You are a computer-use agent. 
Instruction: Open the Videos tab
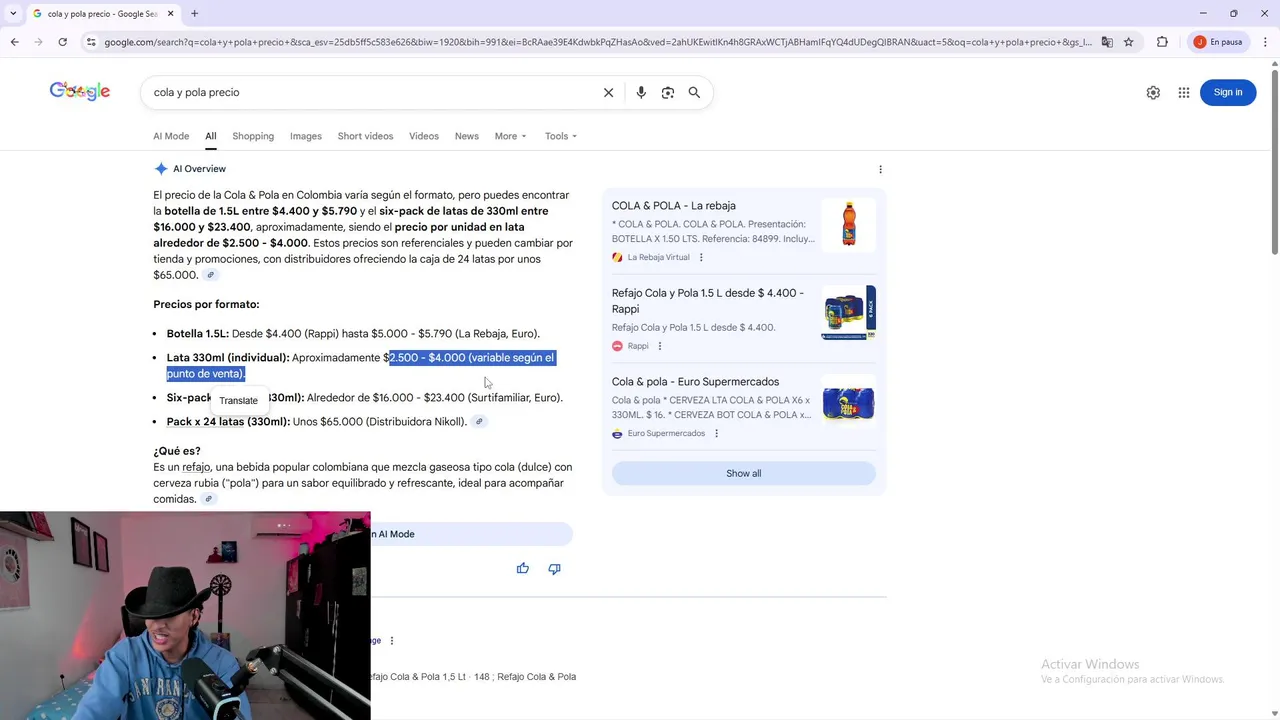[424, 136]
